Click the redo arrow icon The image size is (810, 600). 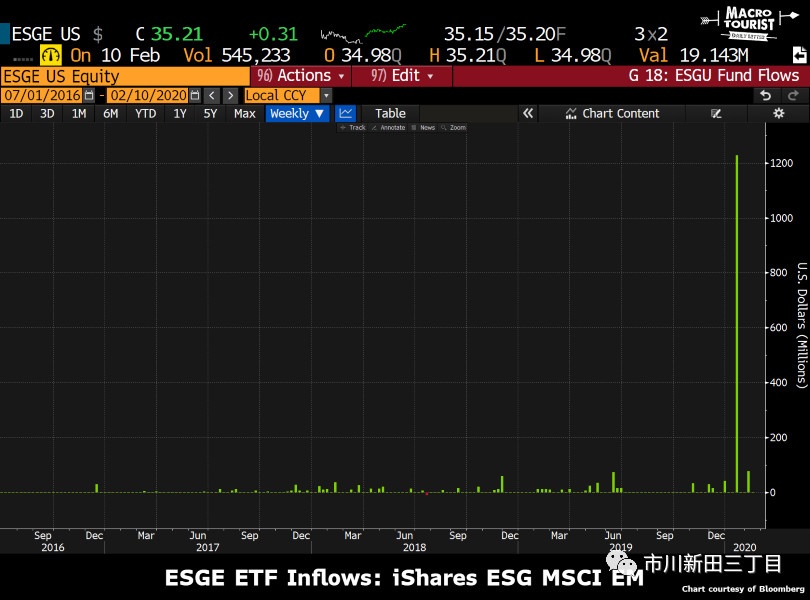pos(793,95)
